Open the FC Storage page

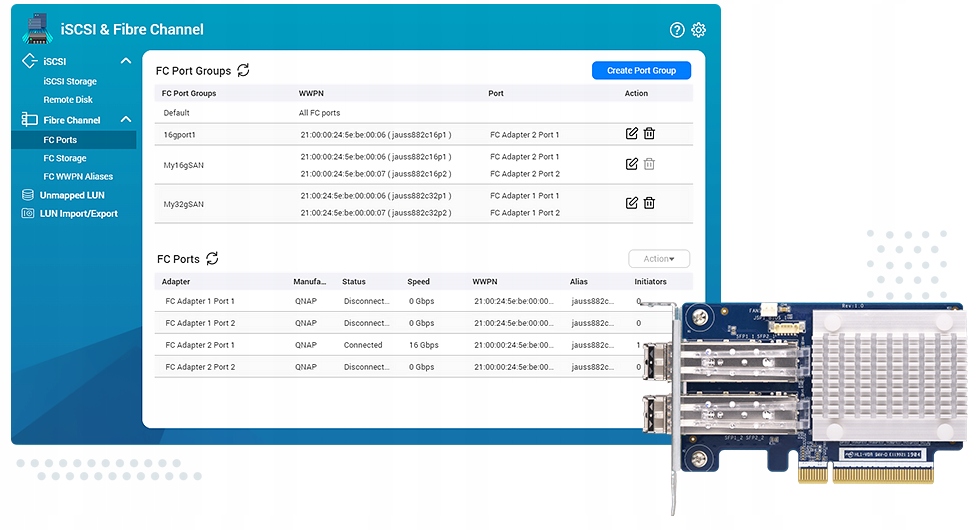point(65,158)
